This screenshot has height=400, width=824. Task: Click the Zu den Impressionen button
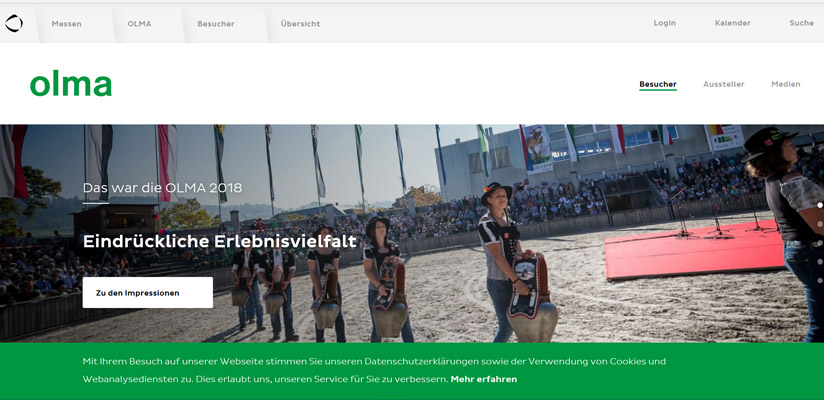148,293
